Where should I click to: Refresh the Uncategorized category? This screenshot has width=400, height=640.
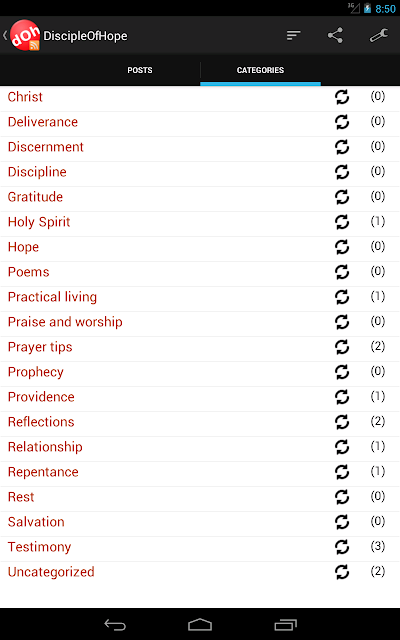click(342, 571)
